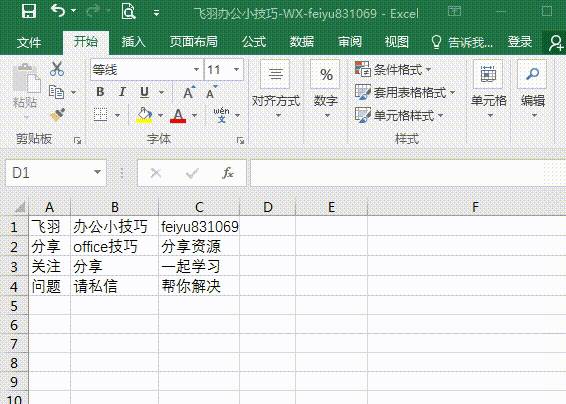Click the Copy icon in clipboard group
The width and height of the screenshot is (566, 404).
pyautogui.click(x=57, y=92)
